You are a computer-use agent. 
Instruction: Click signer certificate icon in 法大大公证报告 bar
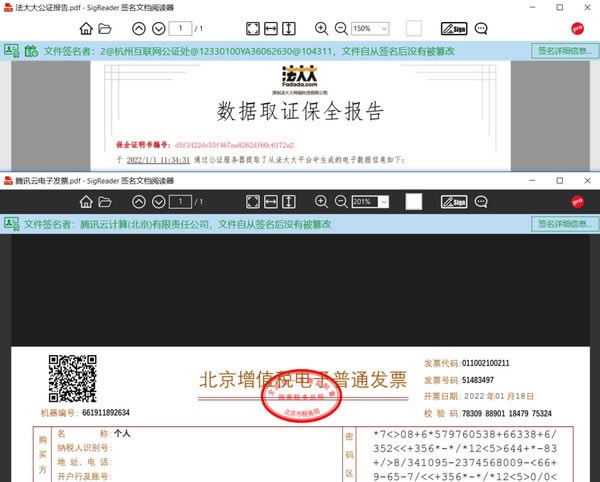coord(11,51)
